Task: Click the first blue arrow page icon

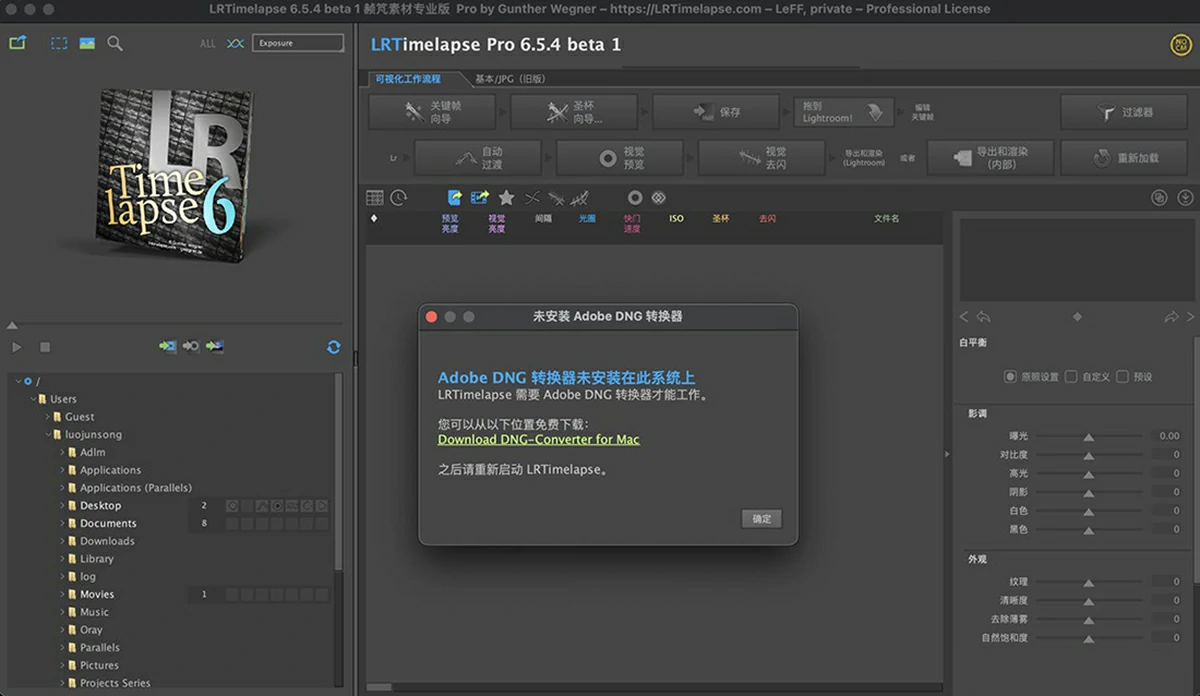Action: tap(455, 198)
